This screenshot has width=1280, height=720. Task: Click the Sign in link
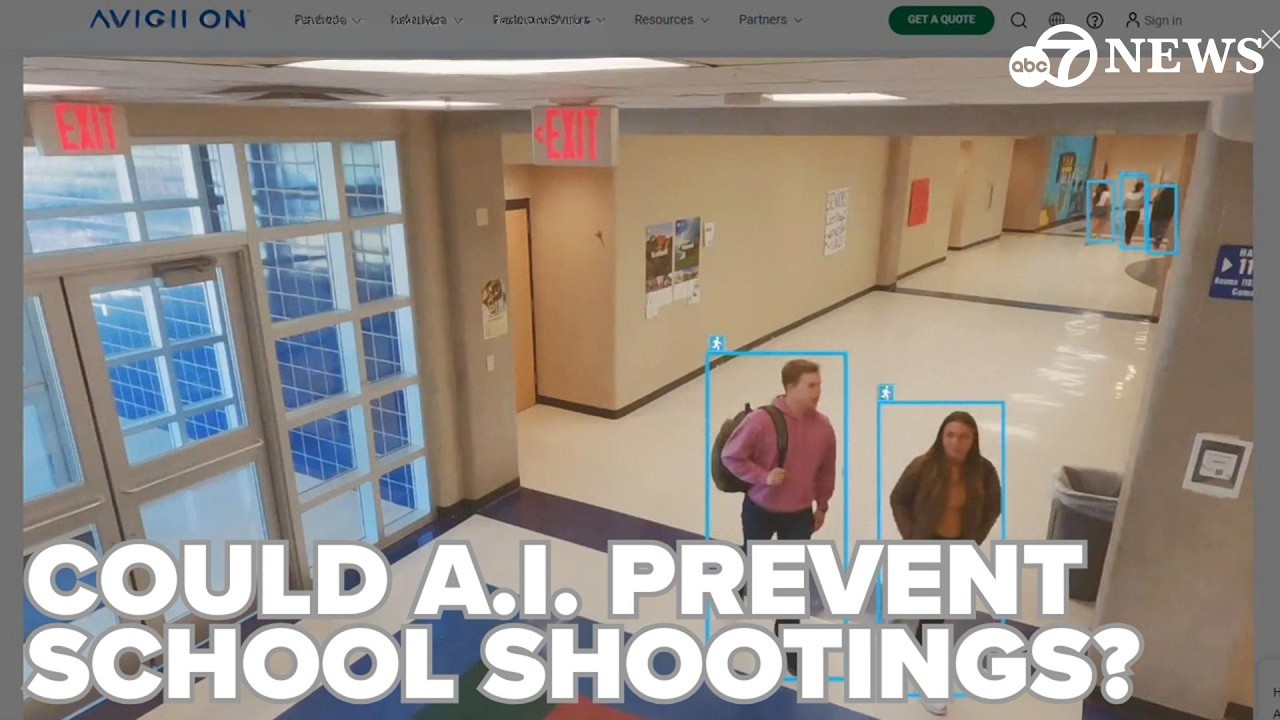tap(1163, 20)
